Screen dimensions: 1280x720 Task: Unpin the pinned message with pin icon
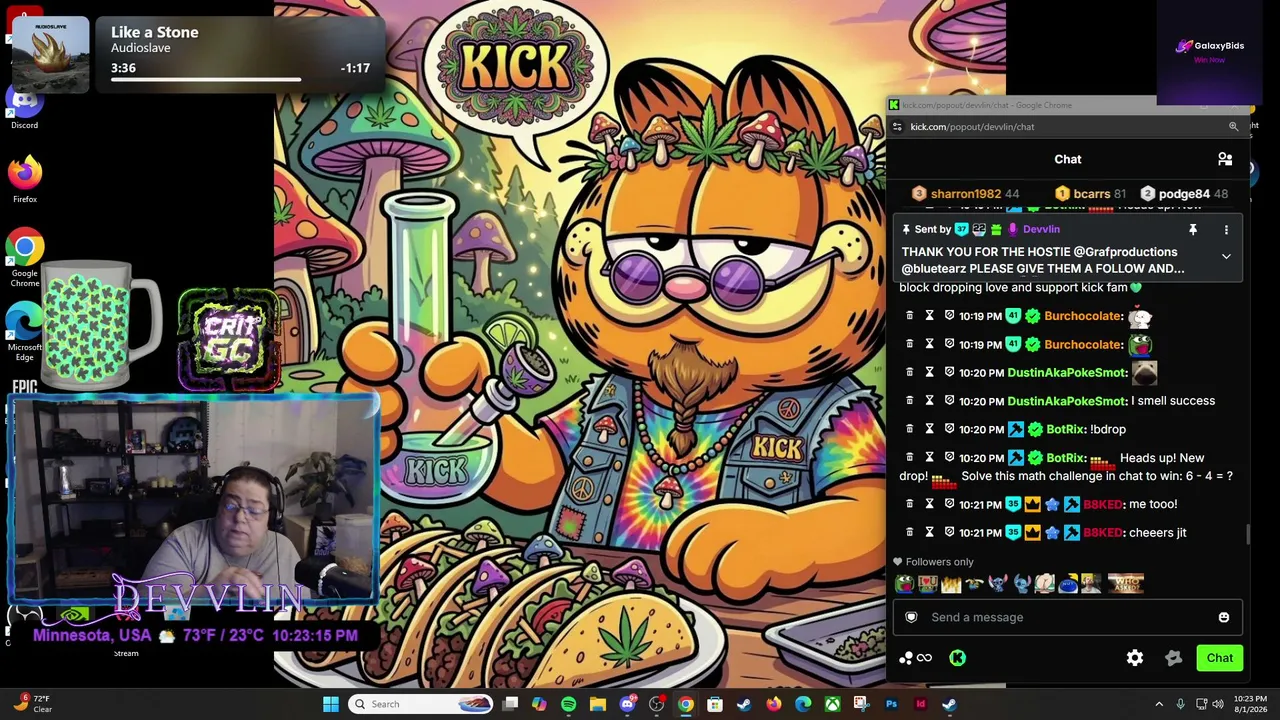tap(1192, 230)
